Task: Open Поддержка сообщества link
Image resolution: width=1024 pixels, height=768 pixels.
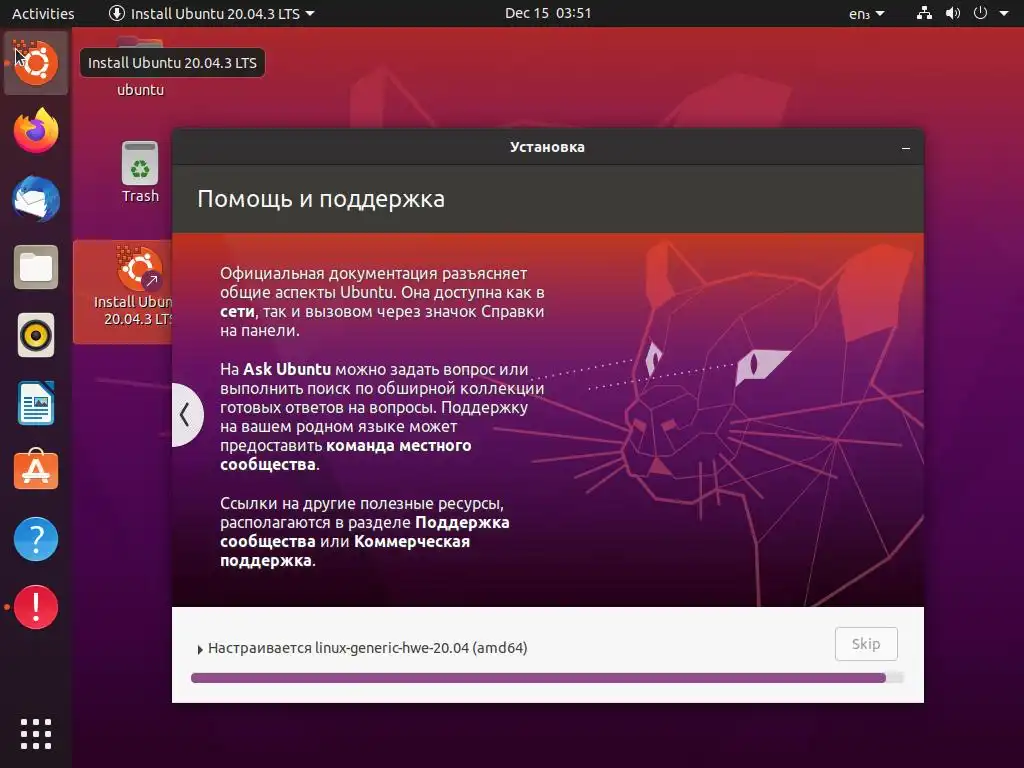Action: 364,532
